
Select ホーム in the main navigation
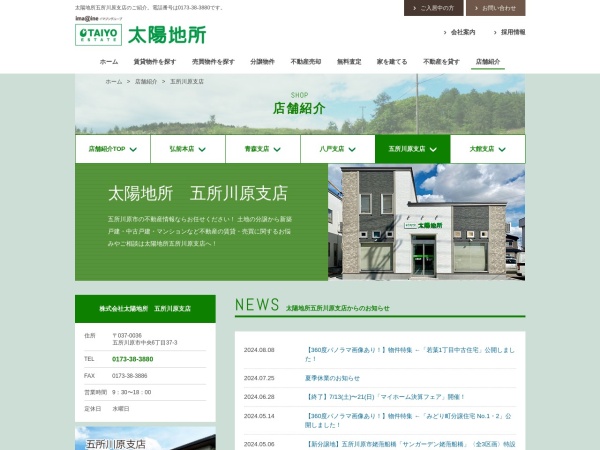pos(109,62)
